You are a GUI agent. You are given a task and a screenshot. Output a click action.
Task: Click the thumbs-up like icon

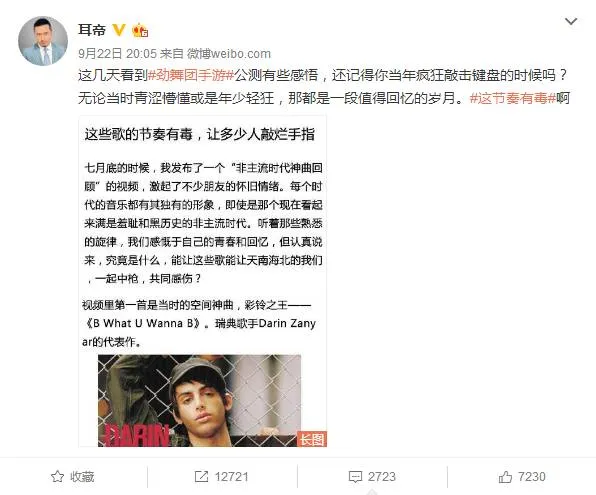tap(505, 476)
